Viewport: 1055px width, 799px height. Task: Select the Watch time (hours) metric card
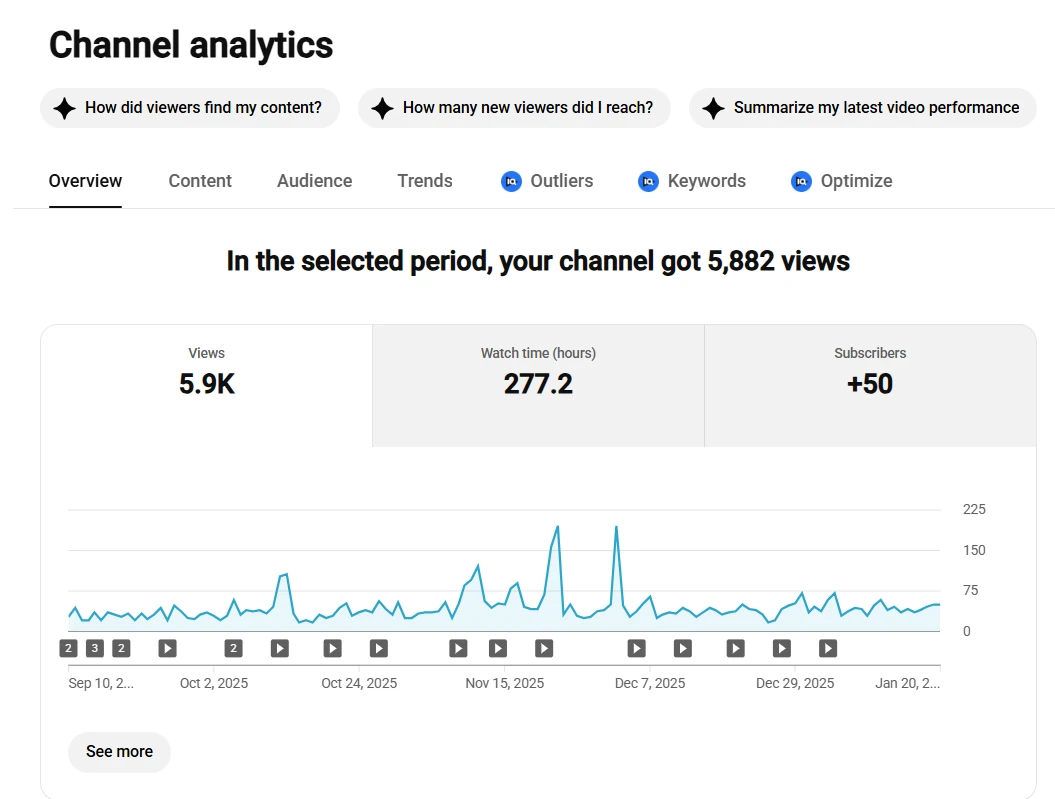538,385
